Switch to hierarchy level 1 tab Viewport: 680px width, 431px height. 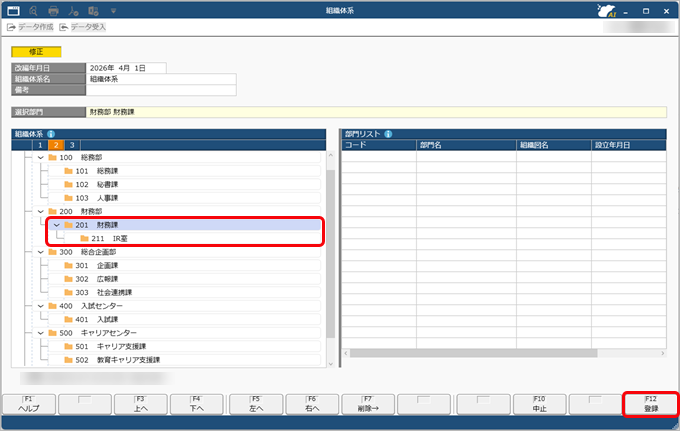click(x=40, y=145)
